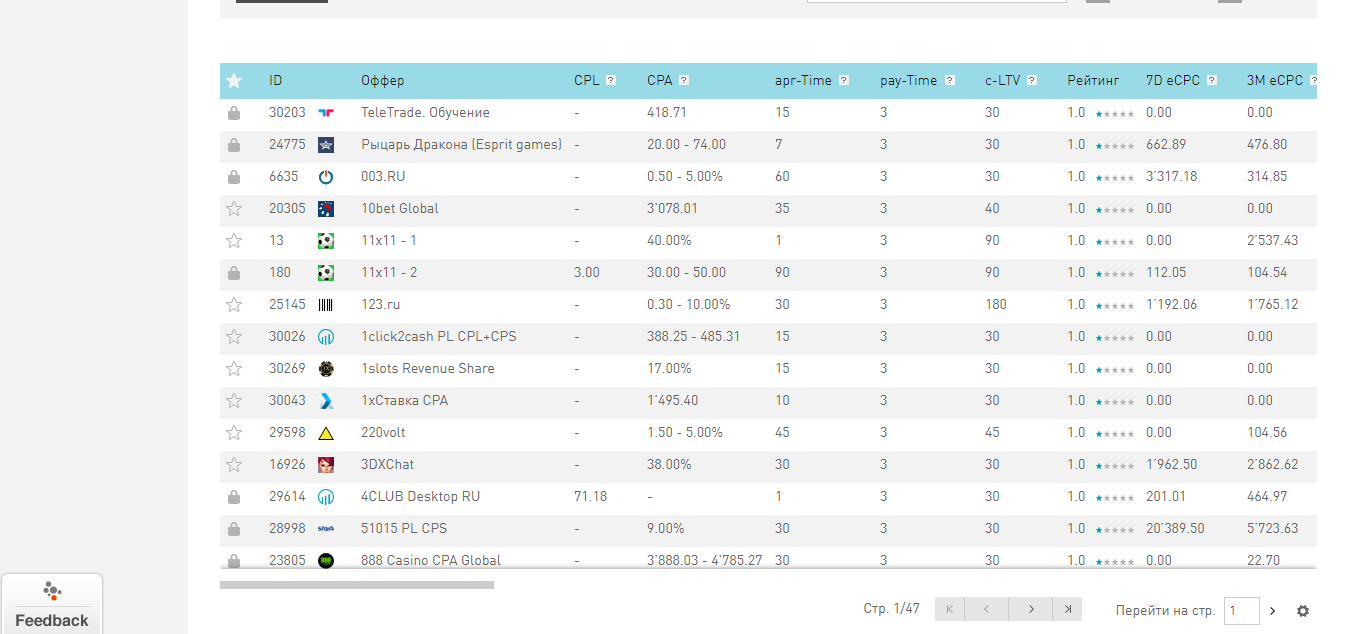Open table settings gear icon
The height and width of the screenshot is (634, 1349).
click(x=1303, y=611)
